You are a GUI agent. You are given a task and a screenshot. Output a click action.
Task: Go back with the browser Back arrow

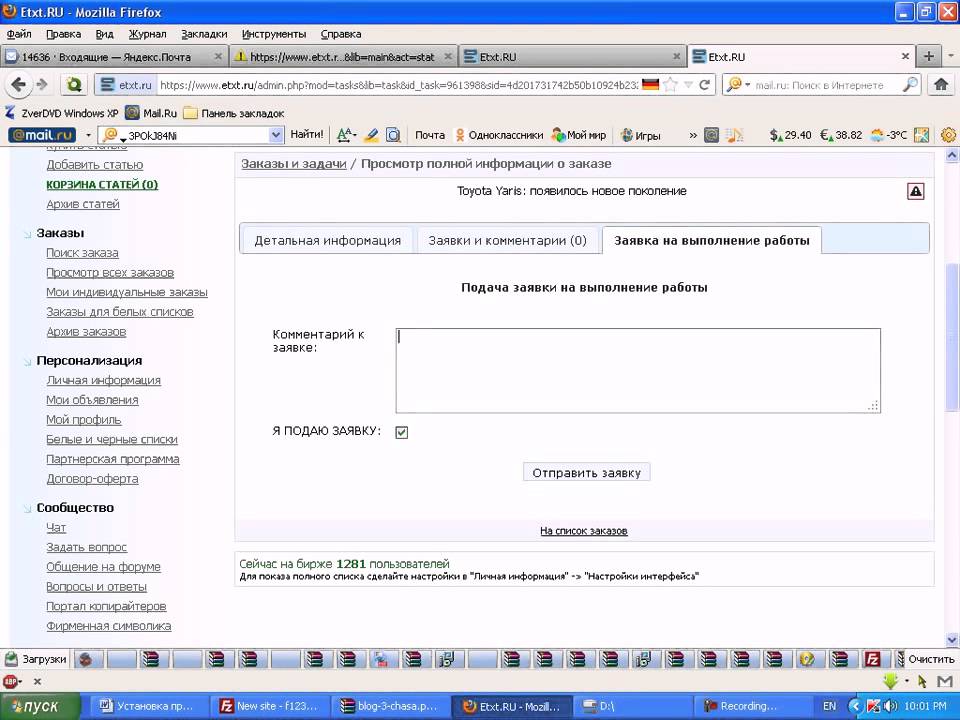coord(18,84)
